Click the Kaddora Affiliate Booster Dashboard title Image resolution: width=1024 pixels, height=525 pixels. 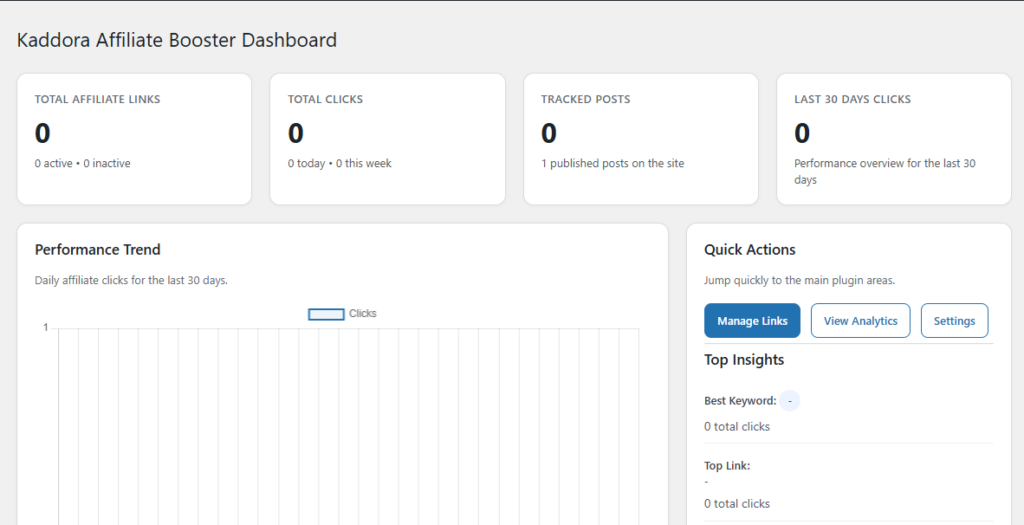177,41
